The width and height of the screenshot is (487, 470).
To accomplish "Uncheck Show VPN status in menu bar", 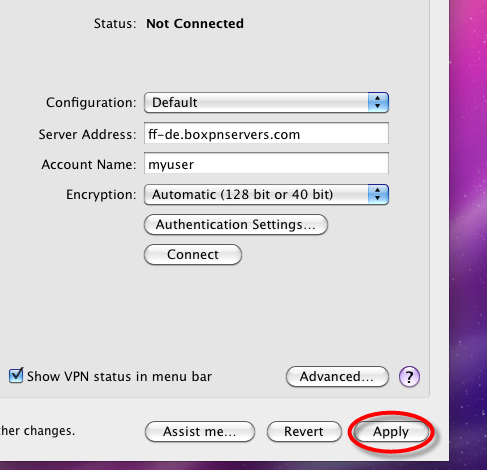I will 16,376.
